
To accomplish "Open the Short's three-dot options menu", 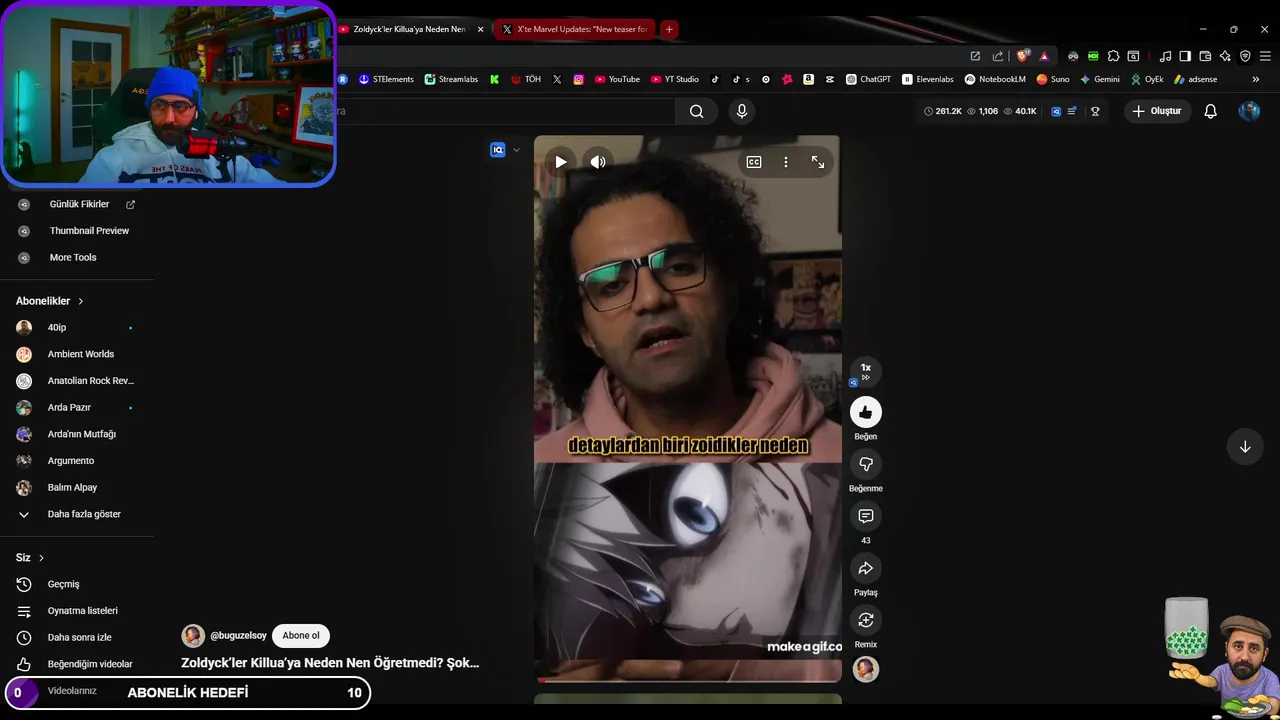I will point(786,162).
